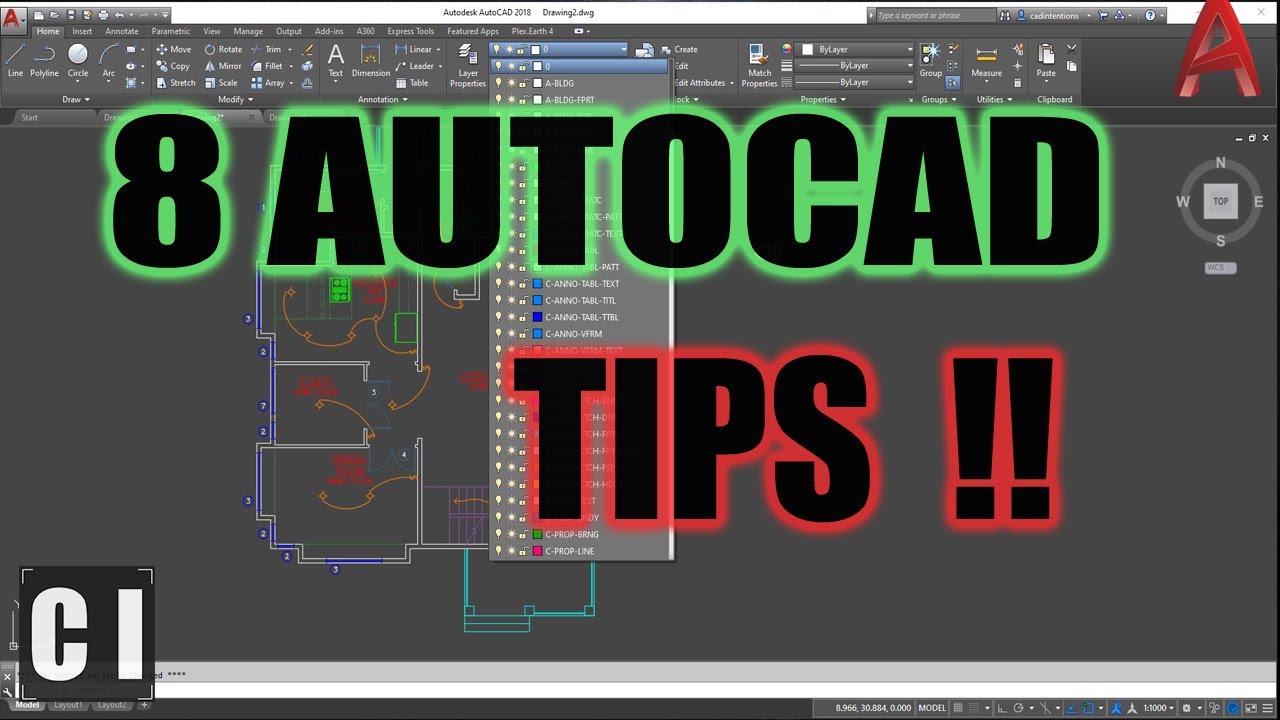1280x720 pixels.
Task: Expand the Utilities panel
Action: [994, 100]
